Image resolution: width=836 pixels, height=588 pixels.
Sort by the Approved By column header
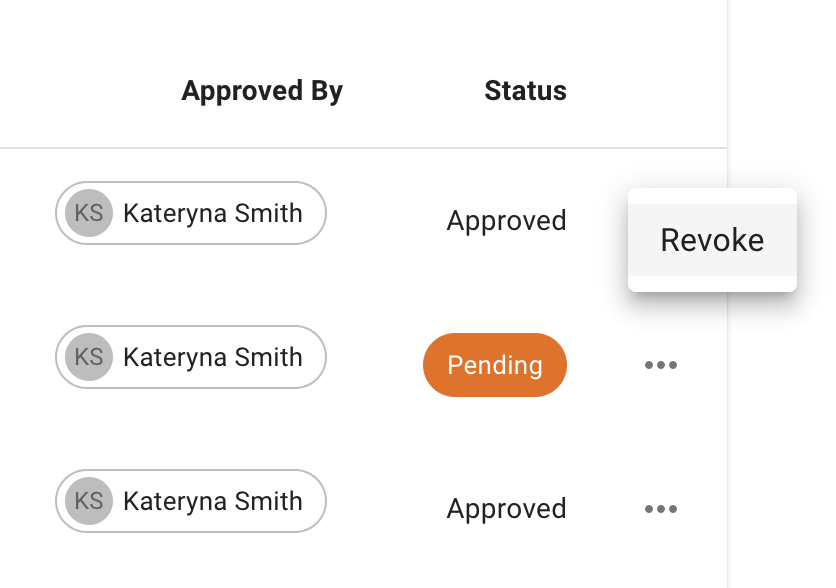tap(262, 91)
